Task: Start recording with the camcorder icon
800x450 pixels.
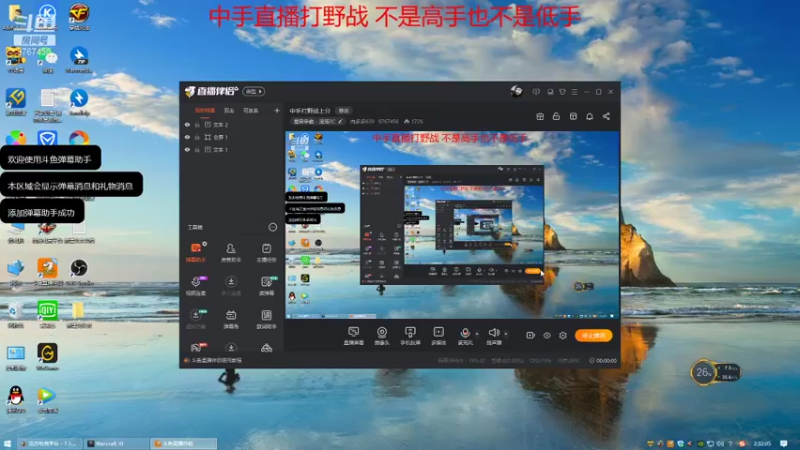Action: [x=531, y=335]
